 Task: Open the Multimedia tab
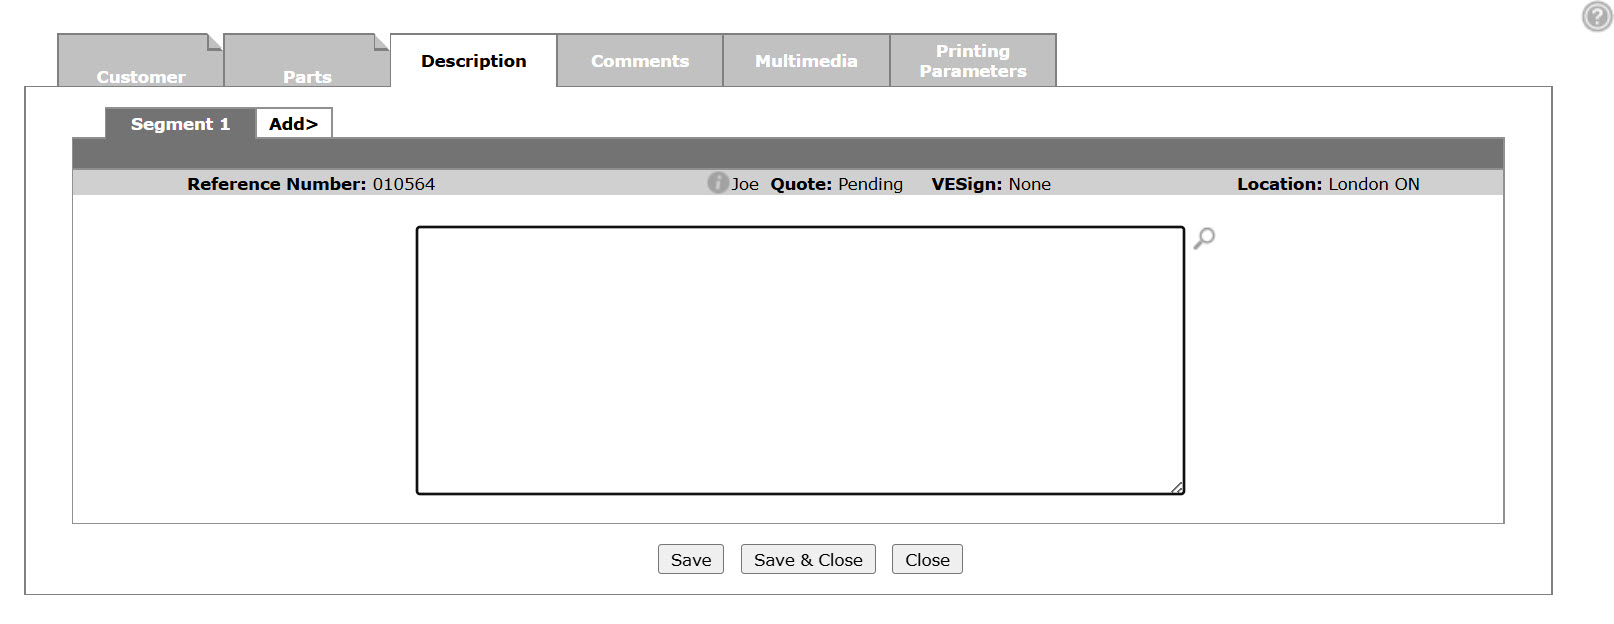806,61
